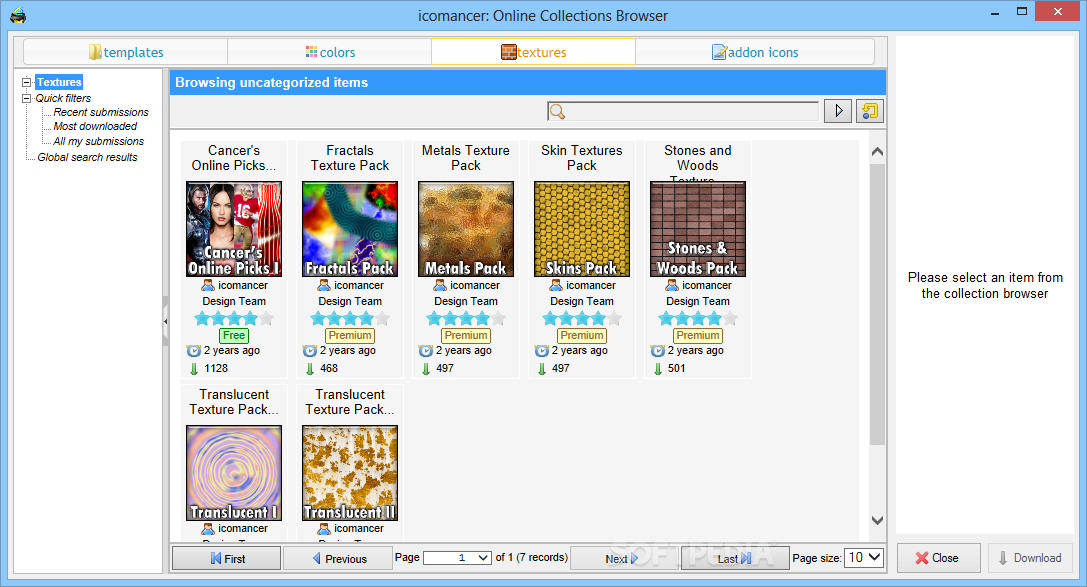This screenshot has width=1087, height=587.
Task: Click author icon under Metals Pack
Action: click(x=440, y=286)
